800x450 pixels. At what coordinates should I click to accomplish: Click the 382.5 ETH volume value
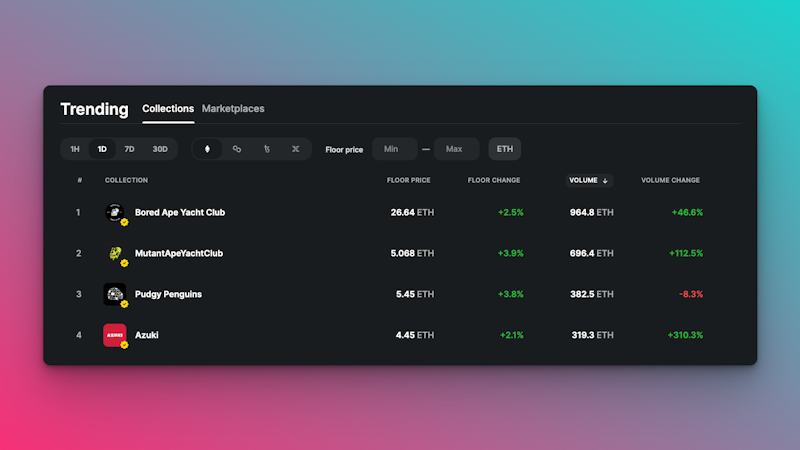tap(592, 294)
